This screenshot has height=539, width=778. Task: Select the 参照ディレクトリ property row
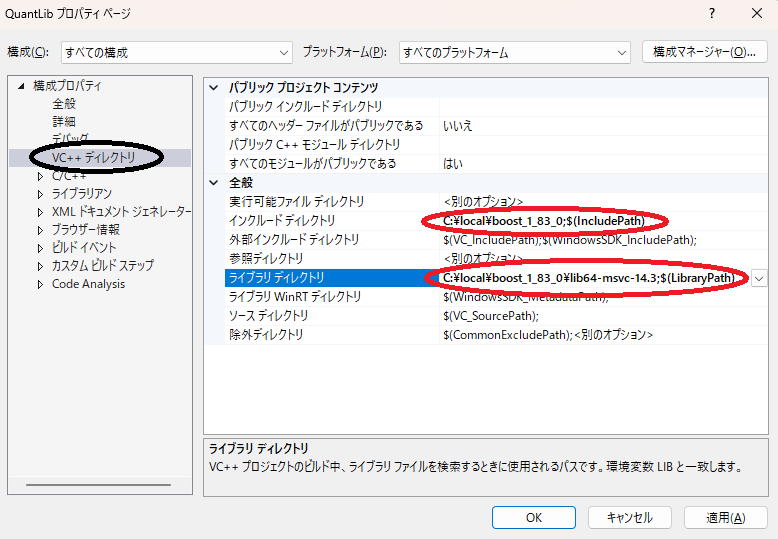(496, 259)
